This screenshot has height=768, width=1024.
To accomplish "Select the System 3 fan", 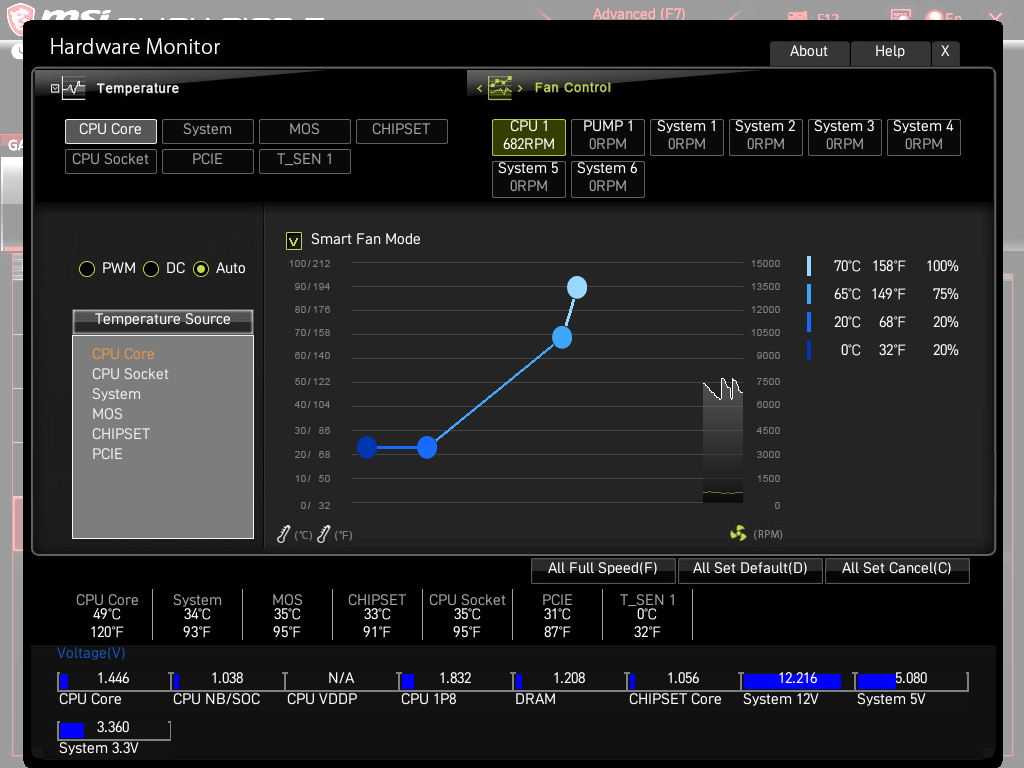I will pos(844,136).
